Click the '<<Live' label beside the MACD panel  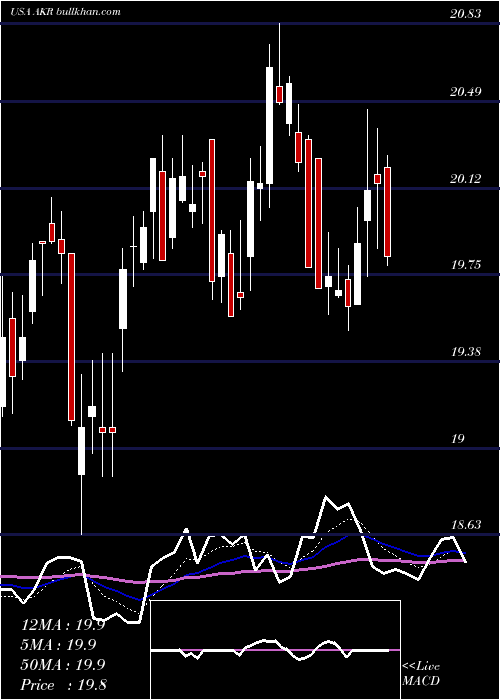421,667
